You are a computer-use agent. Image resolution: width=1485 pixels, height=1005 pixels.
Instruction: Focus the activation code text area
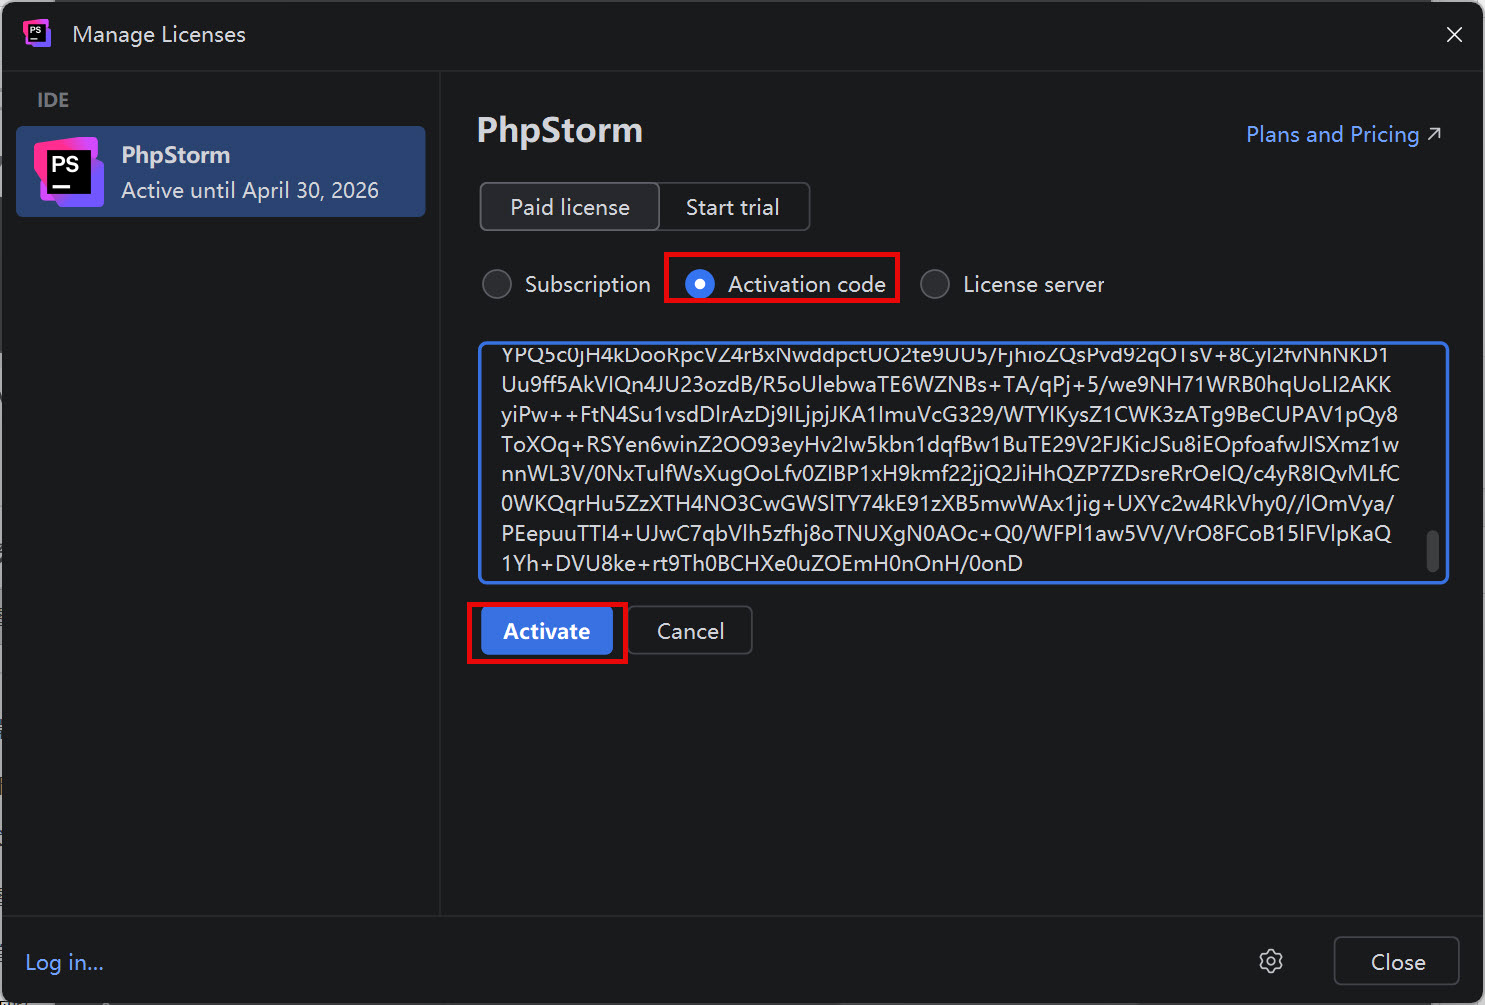[950, 460]
